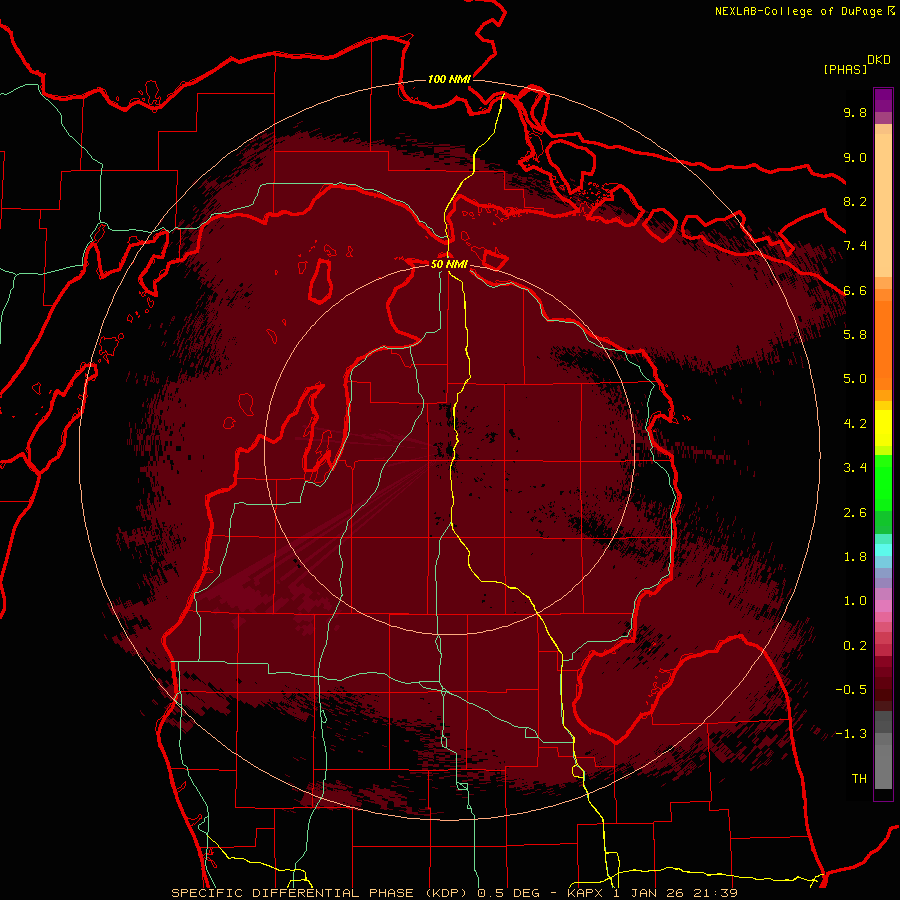Click the 5.0 scale value

(855, 379)
